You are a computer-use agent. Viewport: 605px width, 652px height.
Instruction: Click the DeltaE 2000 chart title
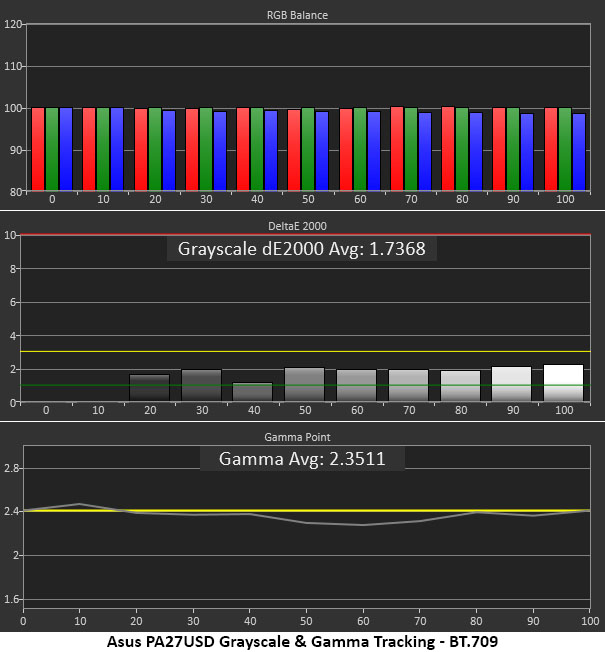click(x=297, y=226)
